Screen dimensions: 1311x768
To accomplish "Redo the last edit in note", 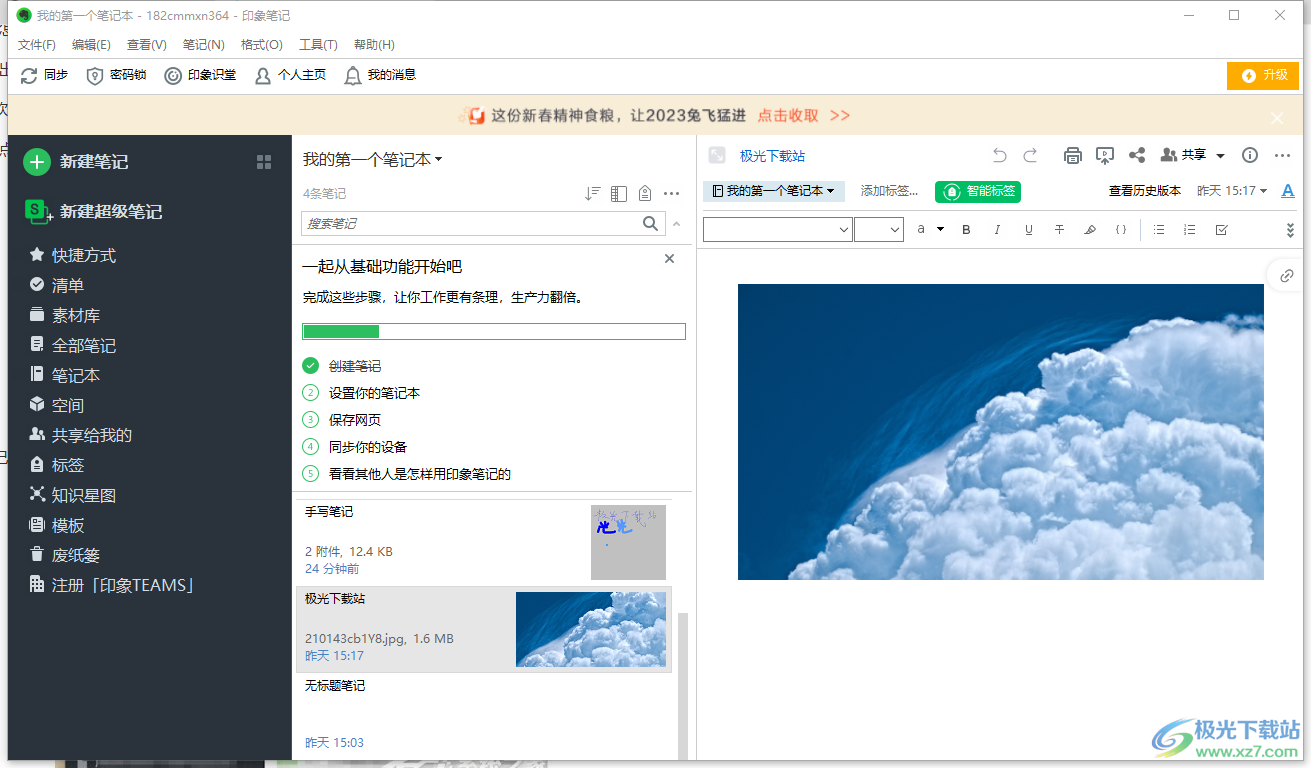I will coord(1030,155).
